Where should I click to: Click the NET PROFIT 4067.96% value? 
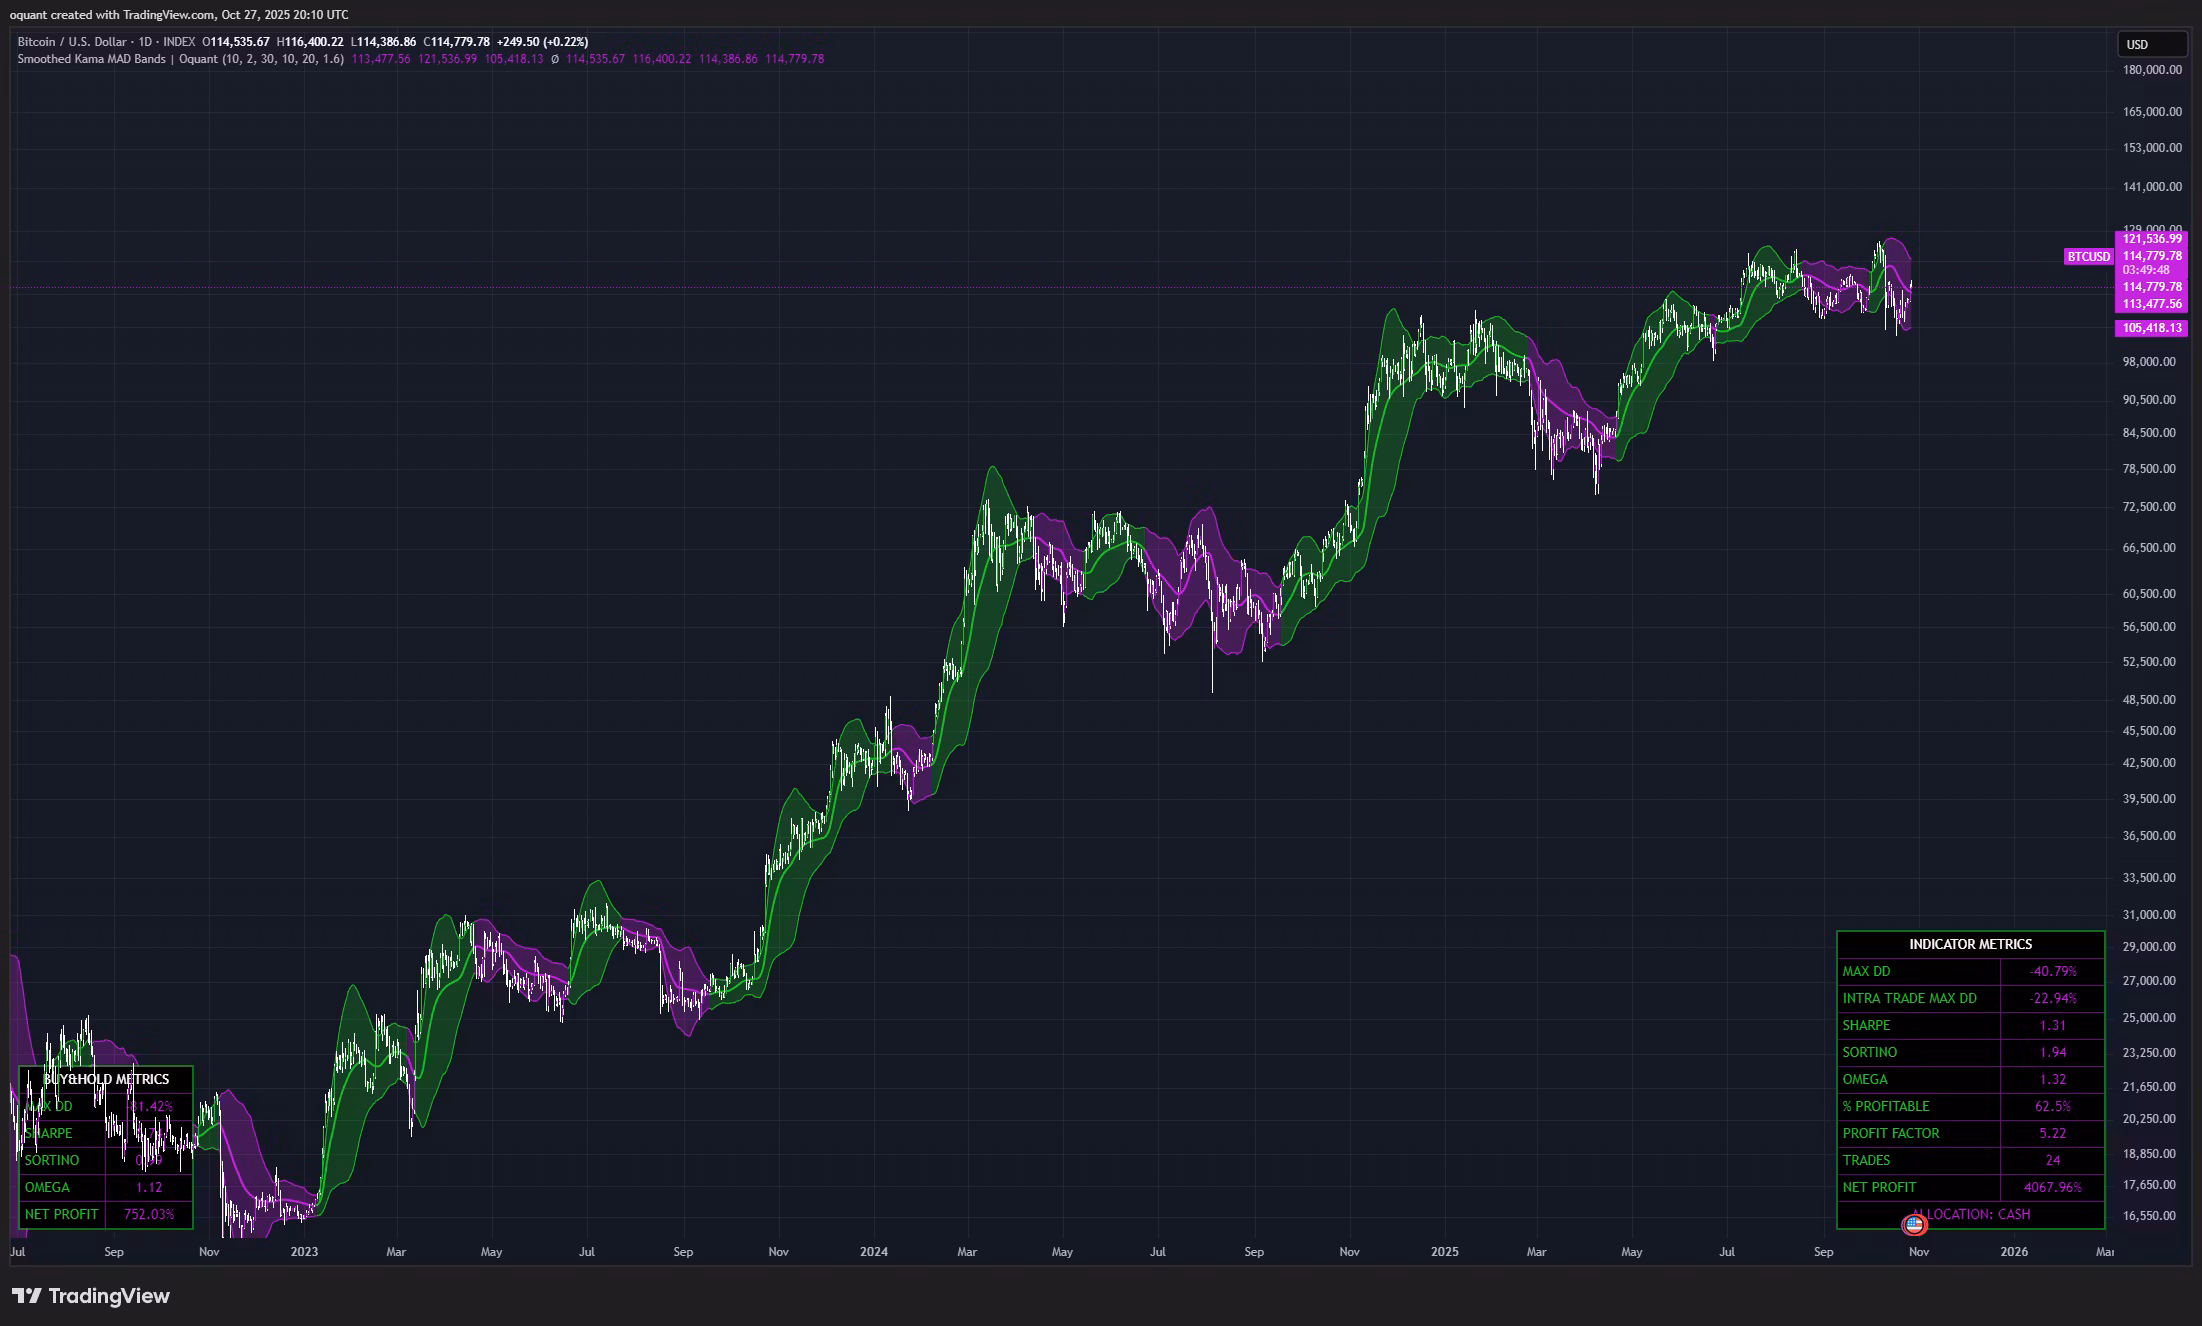[x=2052, y=1187]
